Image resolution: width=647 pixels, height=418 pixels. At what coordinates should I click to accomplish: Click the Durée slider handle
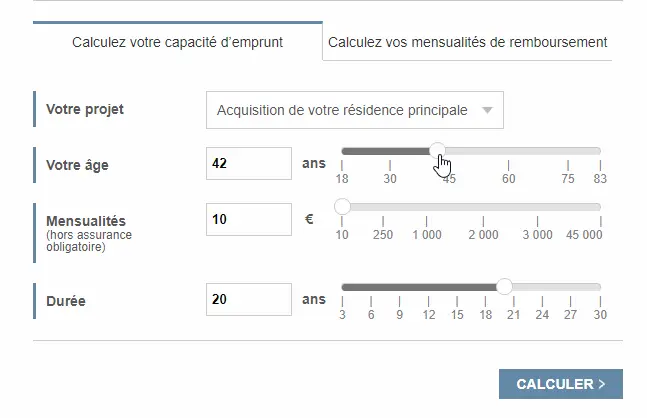pos(505,287)
